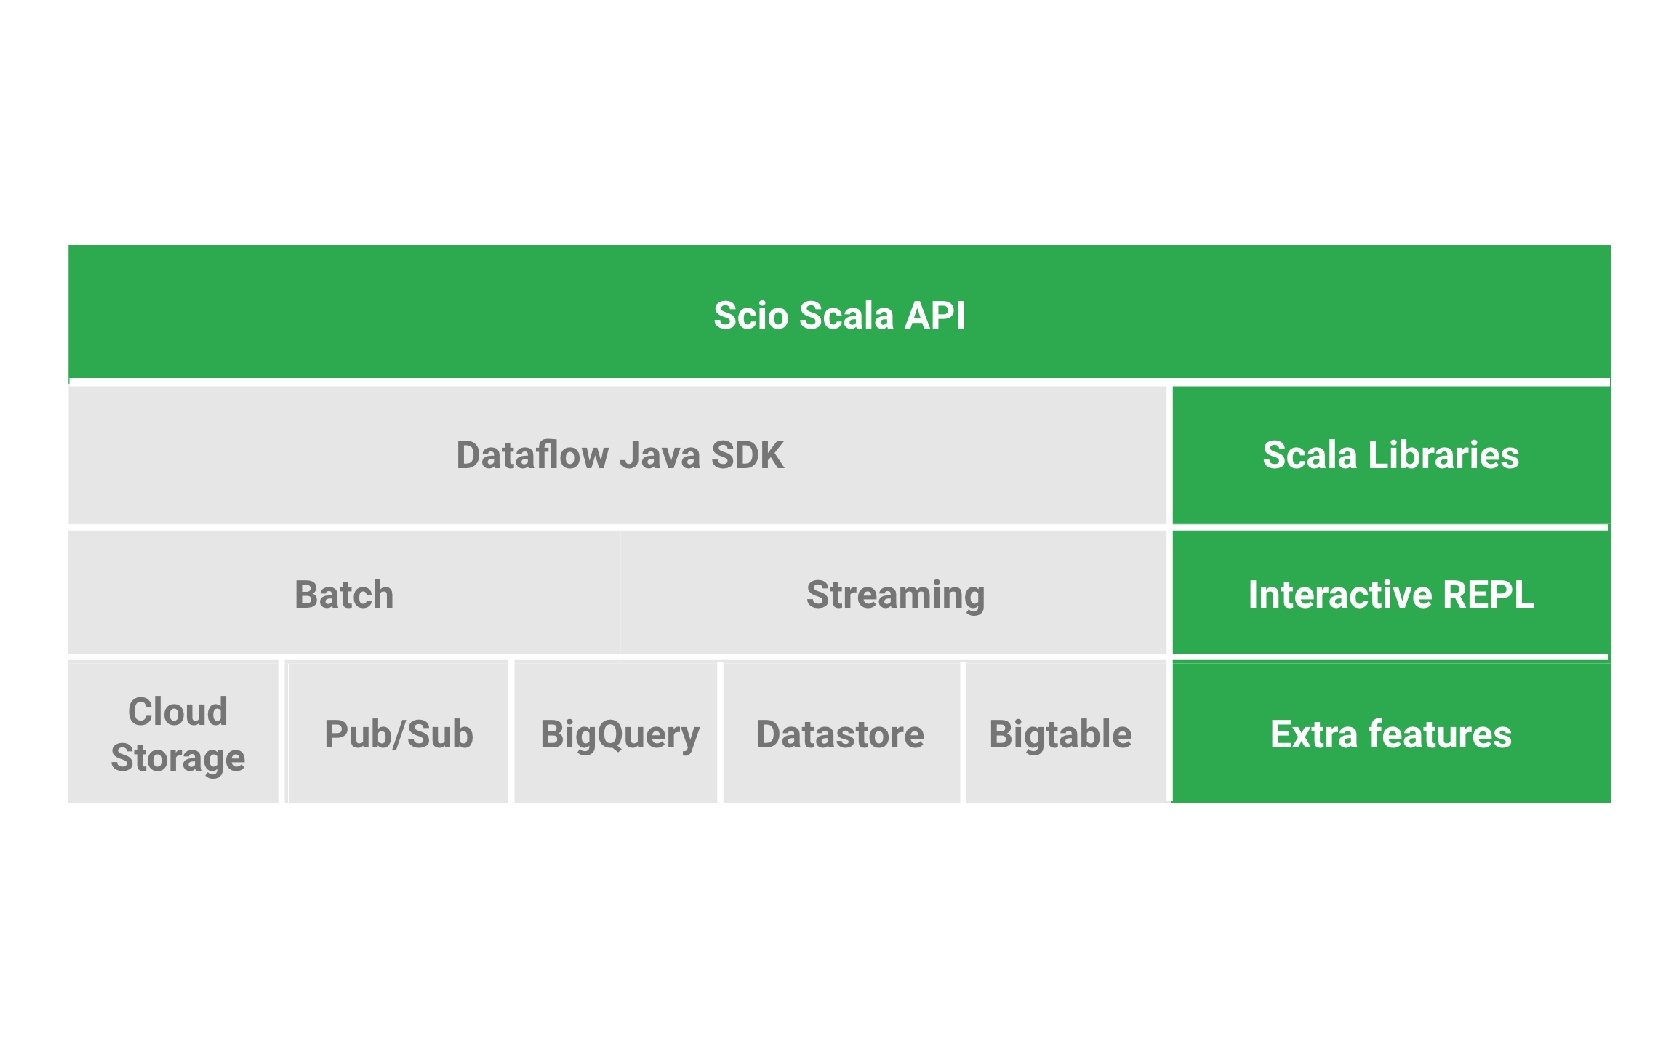The image size is (1680, 1050).
Task: Select the BigQuery cell
Action: click(619, 734)
